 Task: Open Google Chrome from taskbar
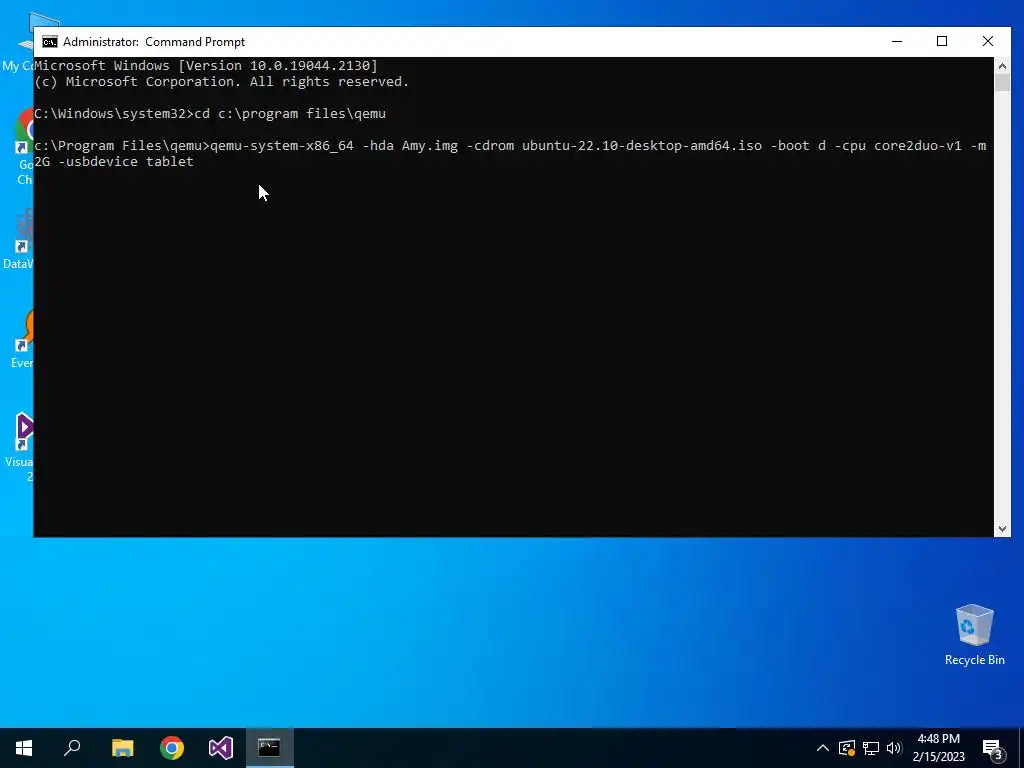[x=172, y=748]
